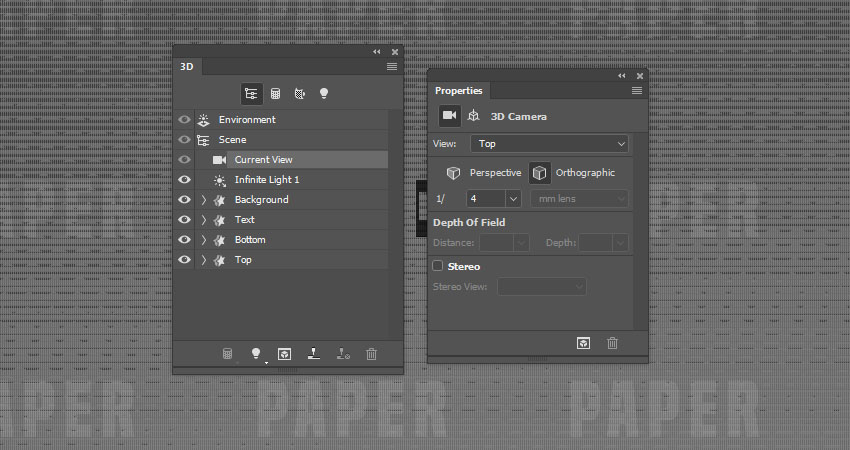Hide the Background mesh
Viewport: 850px width, 450px height.
[184, 200]
